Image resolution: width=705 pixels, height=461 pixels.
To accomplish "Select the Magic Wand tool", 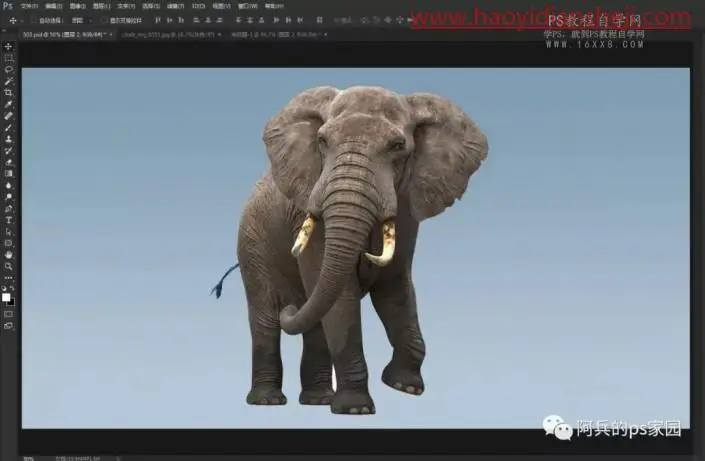I will click(9, 81).
